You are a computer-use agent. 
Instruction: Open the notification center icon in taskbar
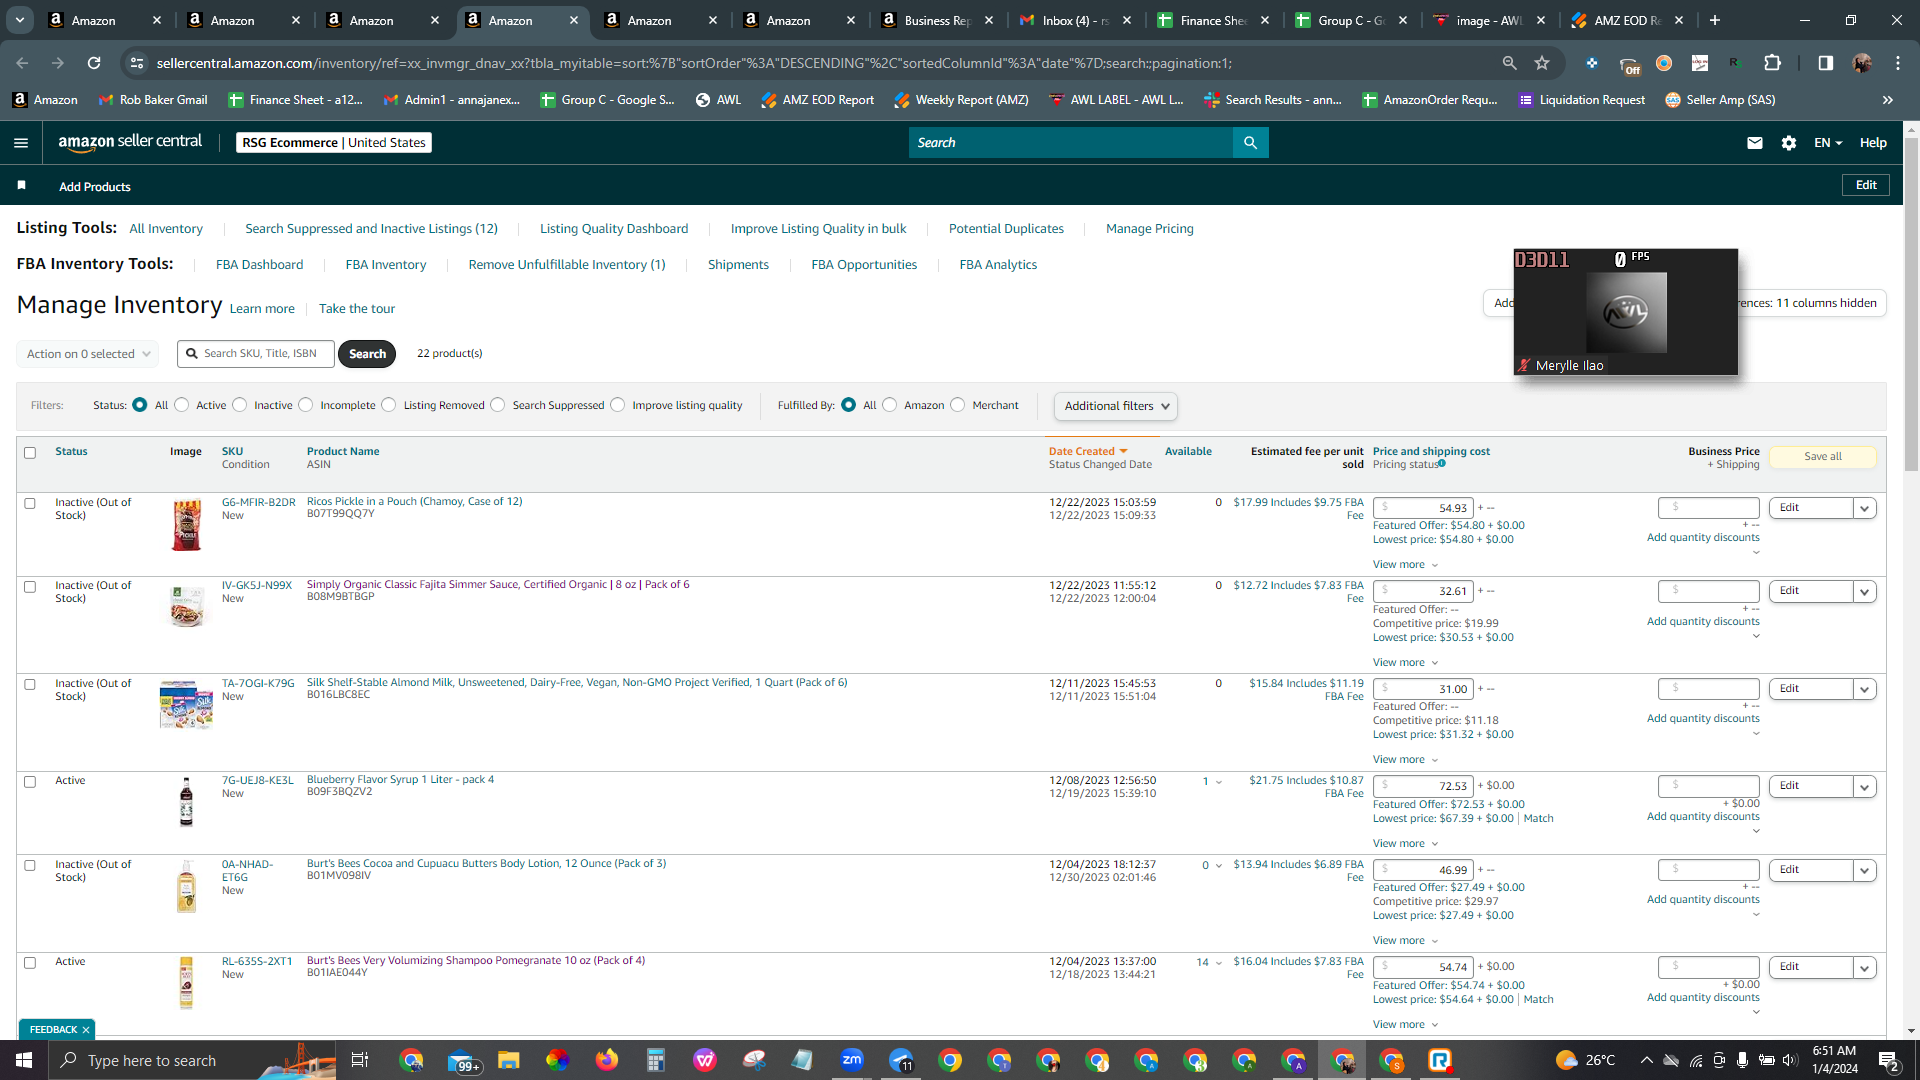pyautogui.click(x=1888, y=1060)
